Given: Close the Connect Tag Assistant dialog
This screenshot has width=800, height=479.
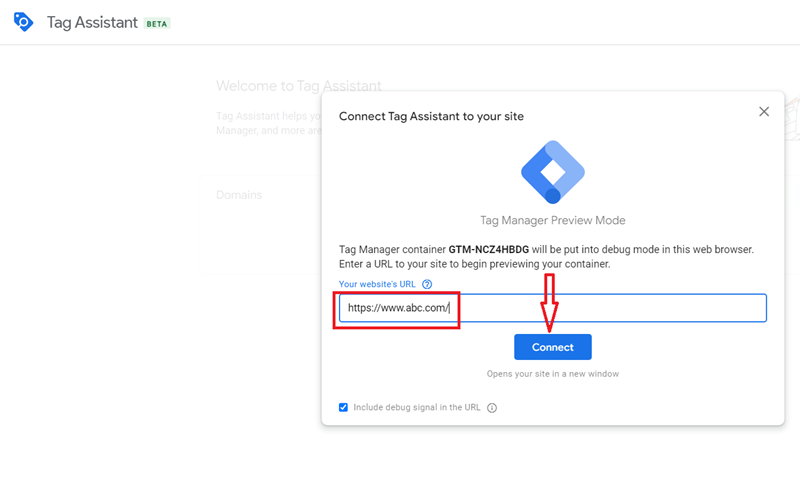Looking at the screenshot, I should point(764,112).
